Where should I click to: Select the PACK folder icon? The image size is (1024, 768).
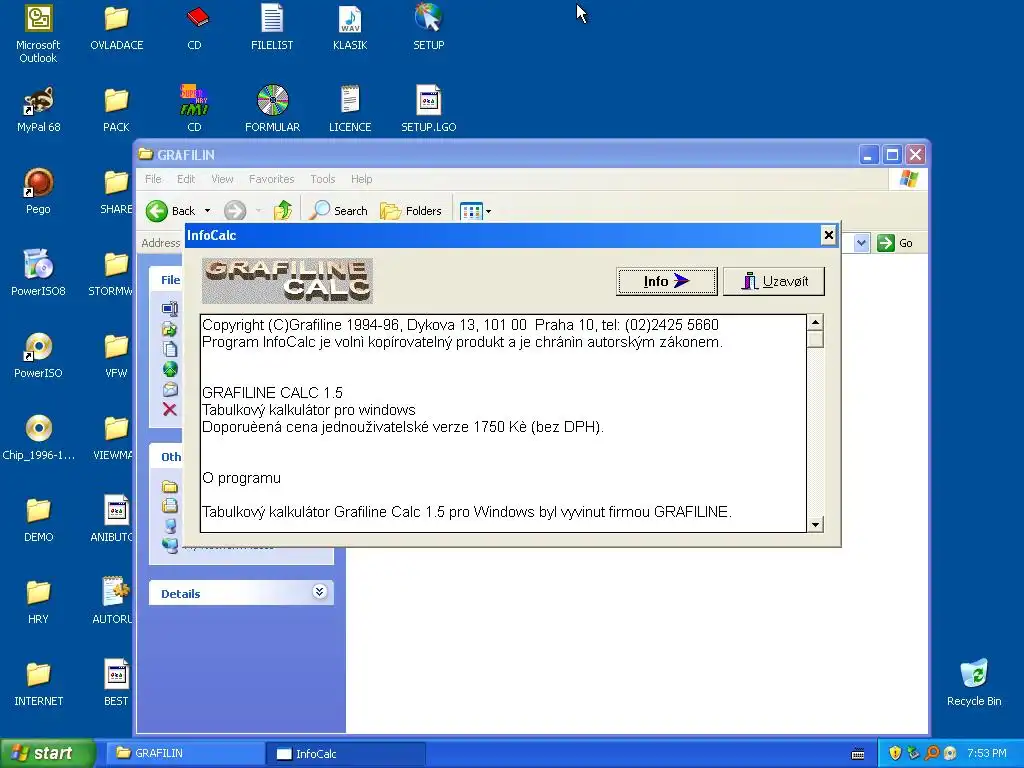coord(116,110)
